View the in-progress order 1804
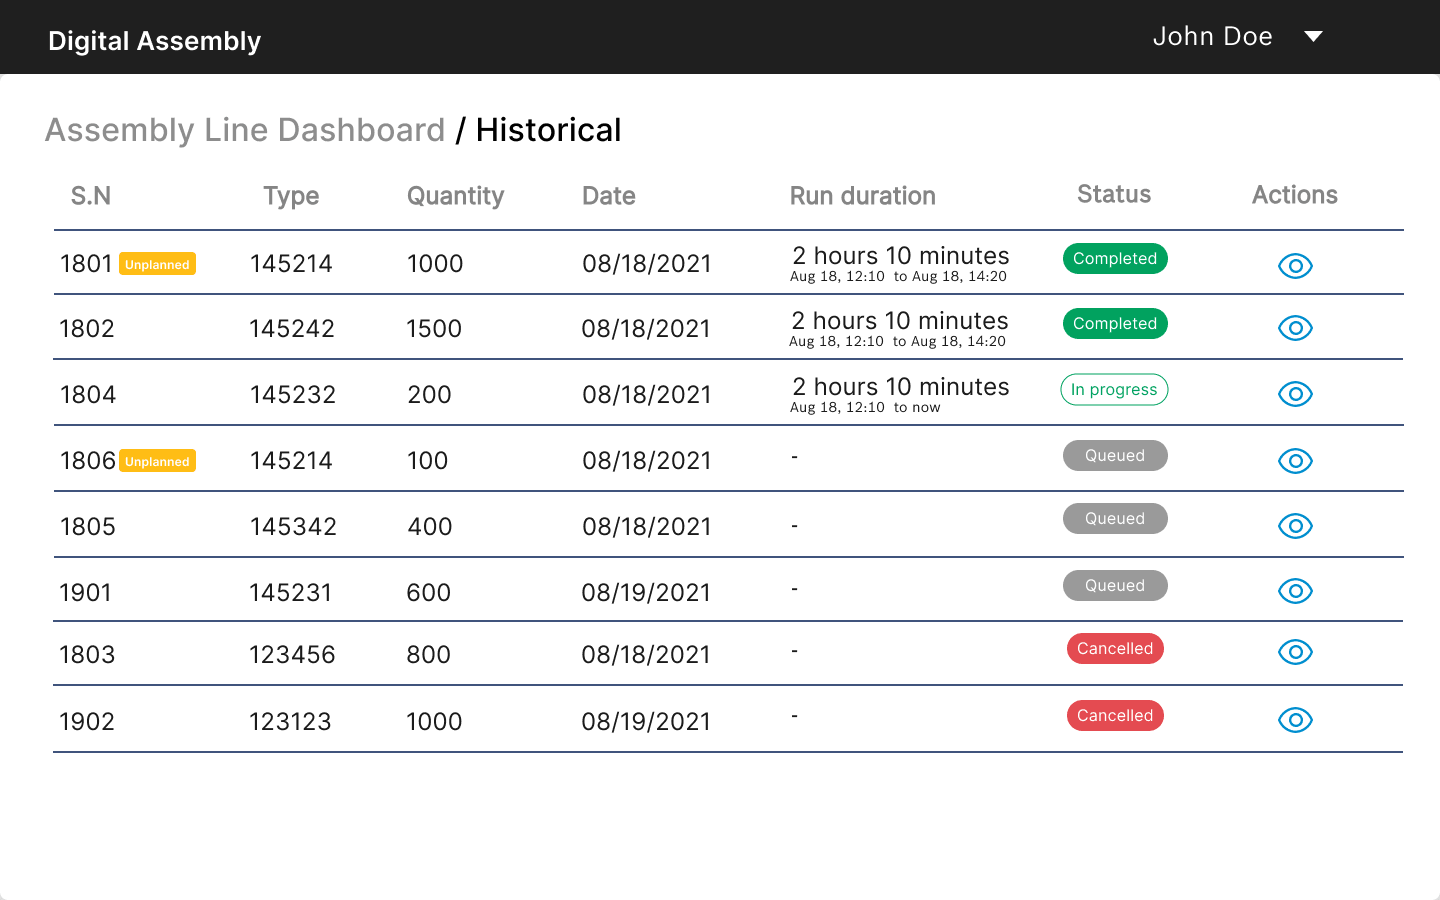 pos(1295,394)
